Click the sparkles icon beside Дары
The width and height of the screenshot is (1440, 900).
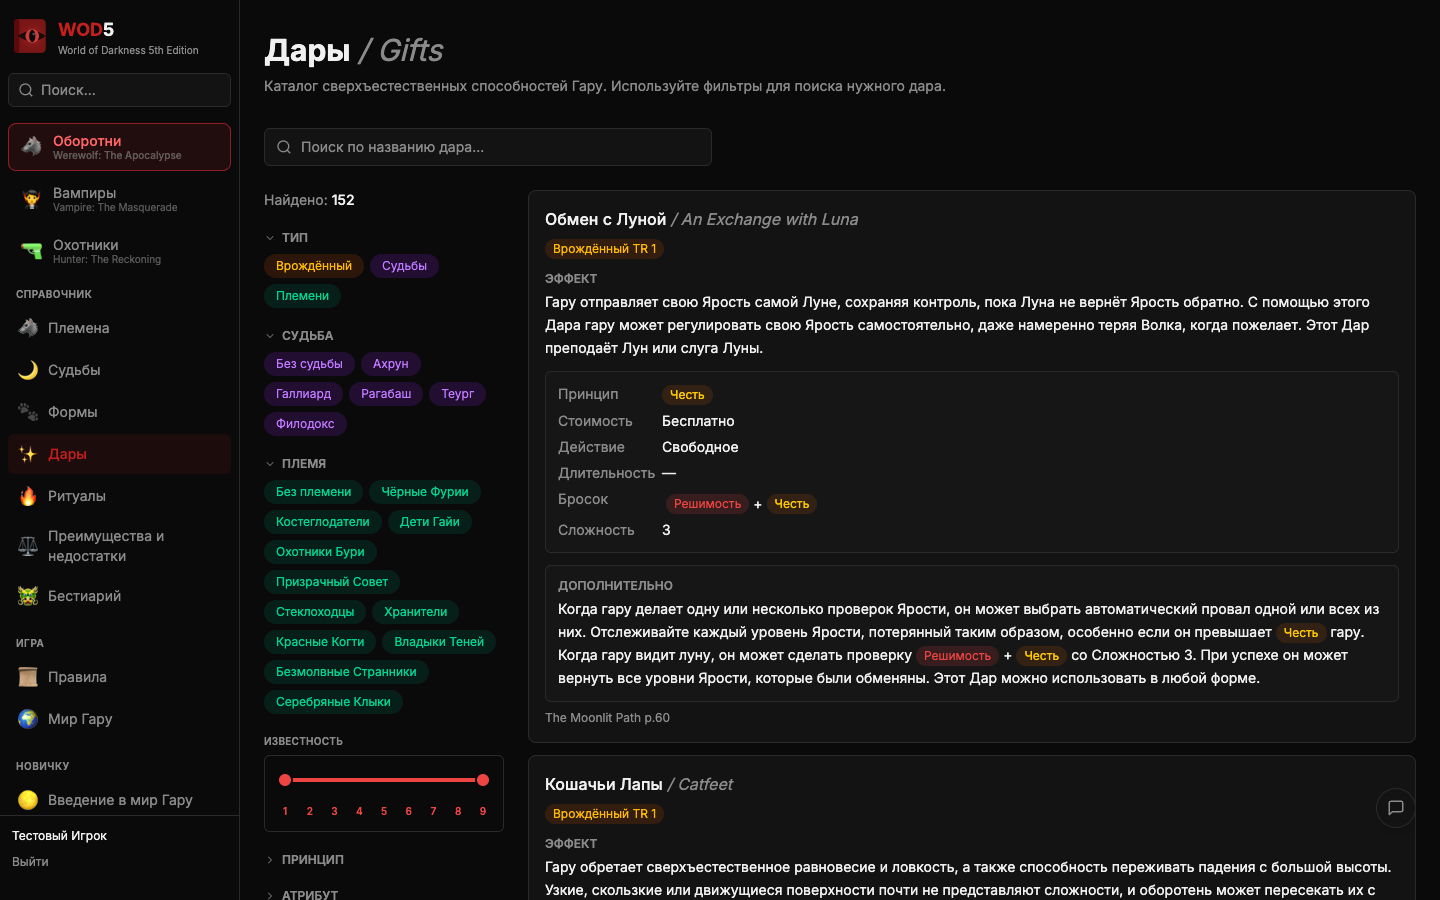28,454
